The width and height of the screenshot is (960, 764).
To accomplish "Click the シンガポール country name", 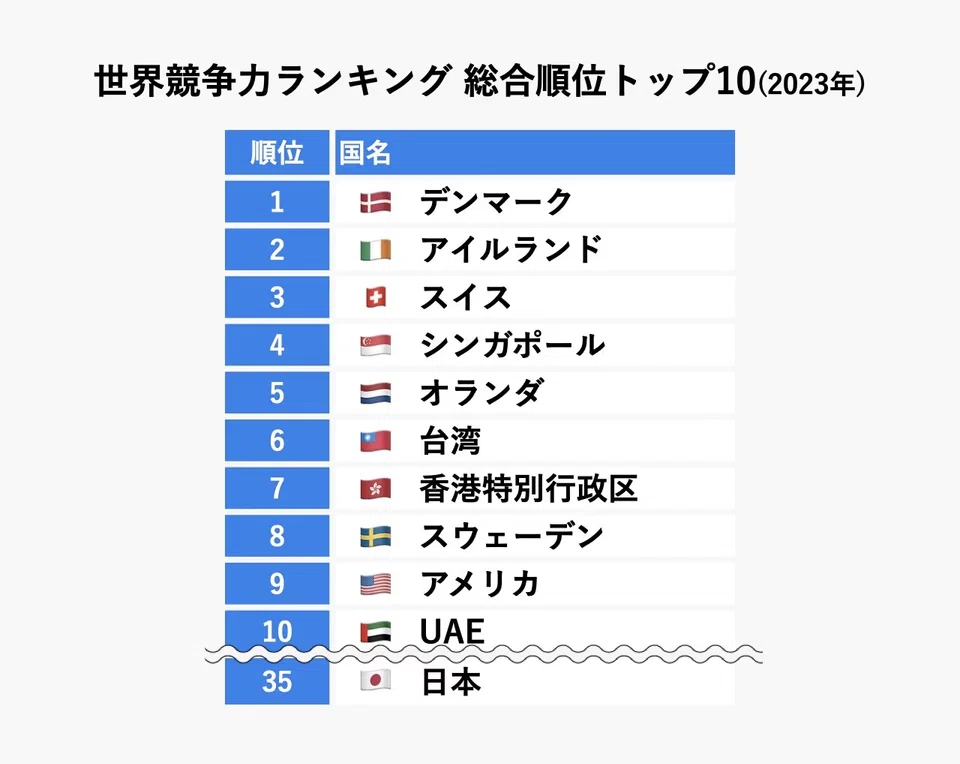I will coord(512,345).
